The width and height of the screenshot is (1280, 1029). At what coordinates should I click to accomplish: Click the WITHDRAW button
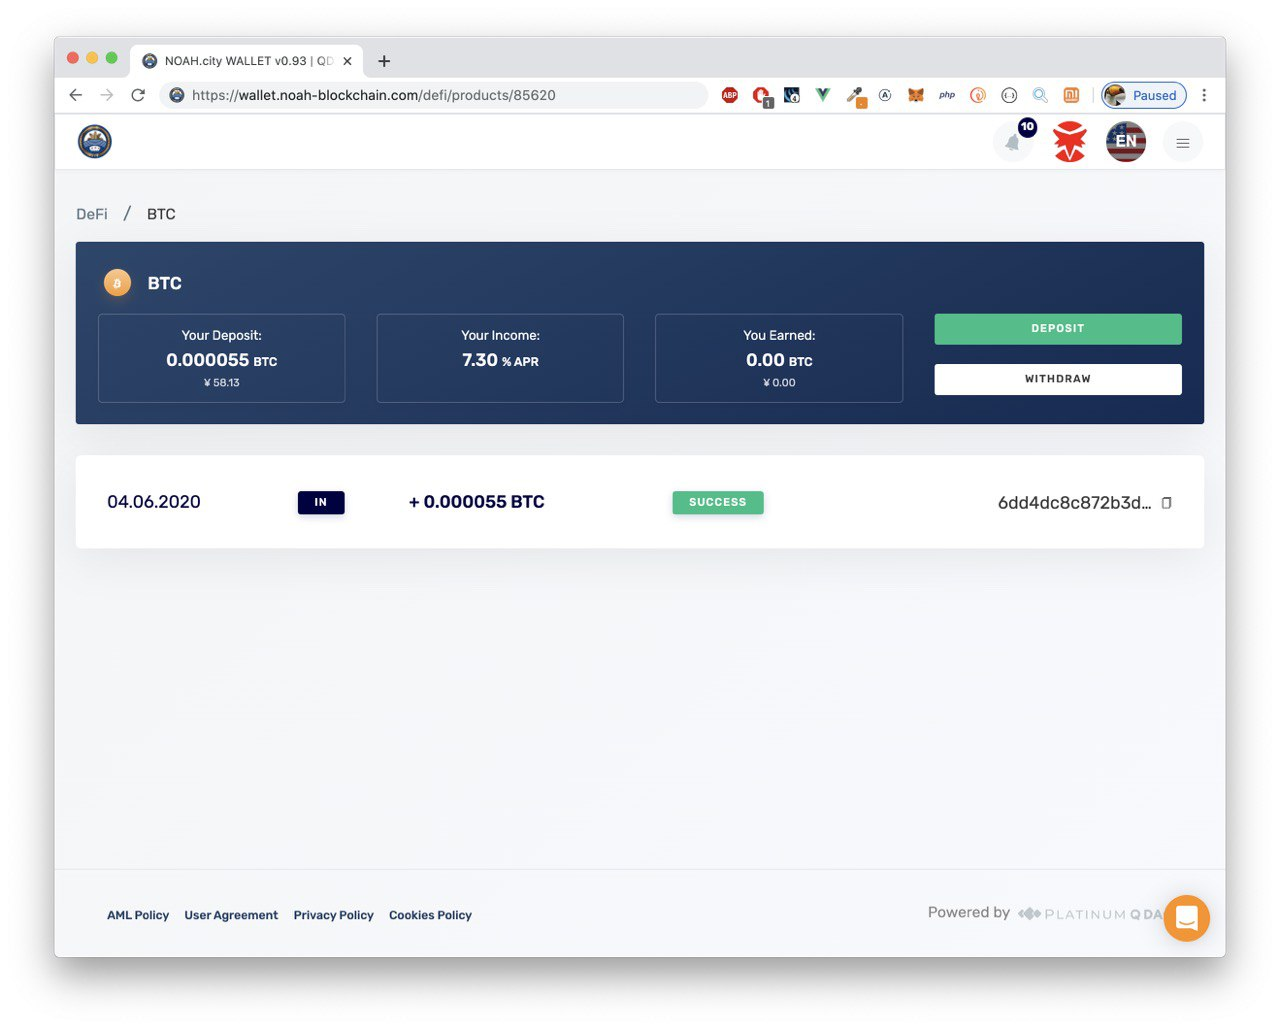[1058, 379]
